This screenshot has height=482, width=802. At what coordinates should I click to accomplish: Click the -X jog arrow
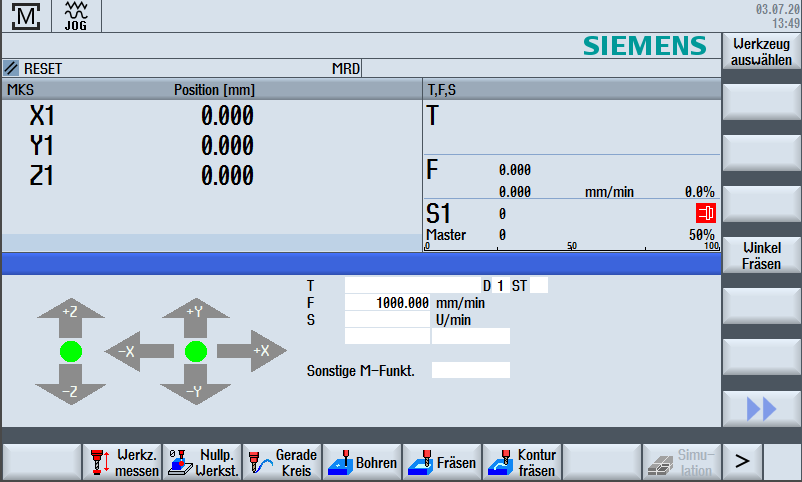point(139,351)
